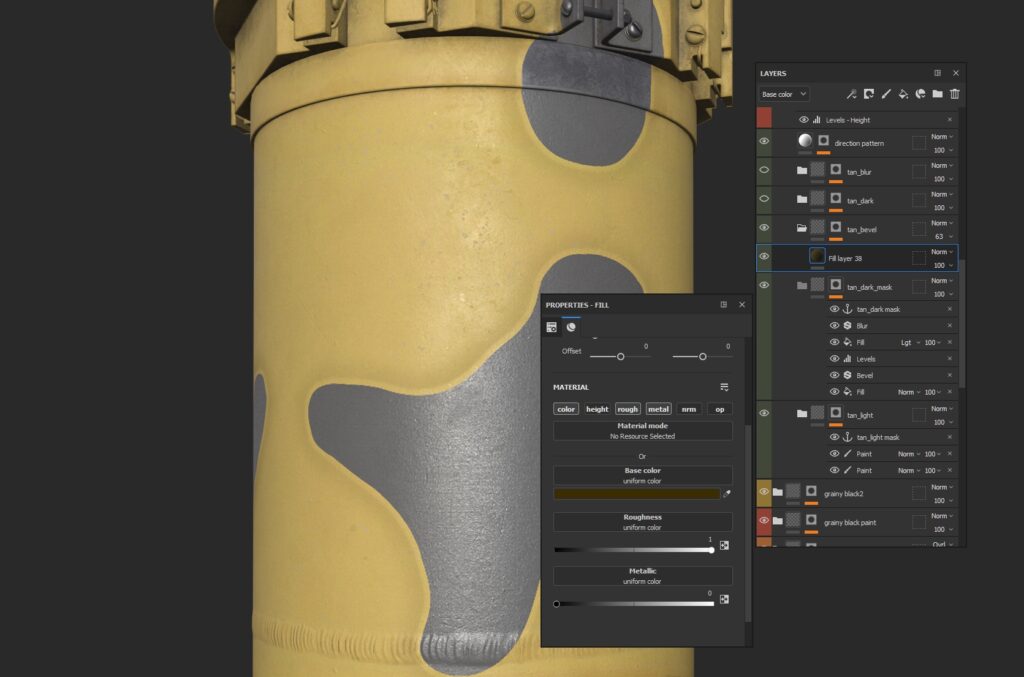The image size is (1024, 677).
Task: Click the Material settings icon in Properties
Action: pos(724,387)
